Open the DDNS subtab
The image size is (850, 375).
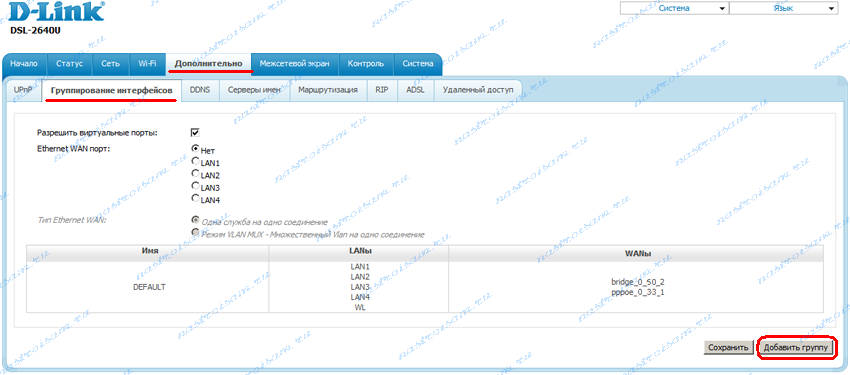click(200, 90)
